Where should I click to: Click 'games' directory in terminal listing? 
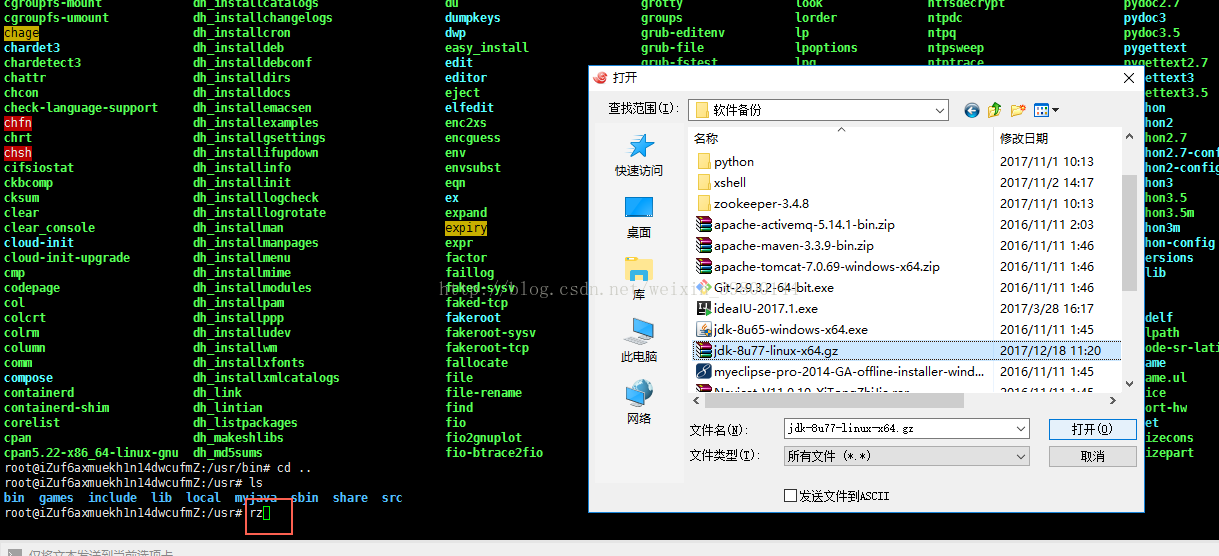click(56, 498)
